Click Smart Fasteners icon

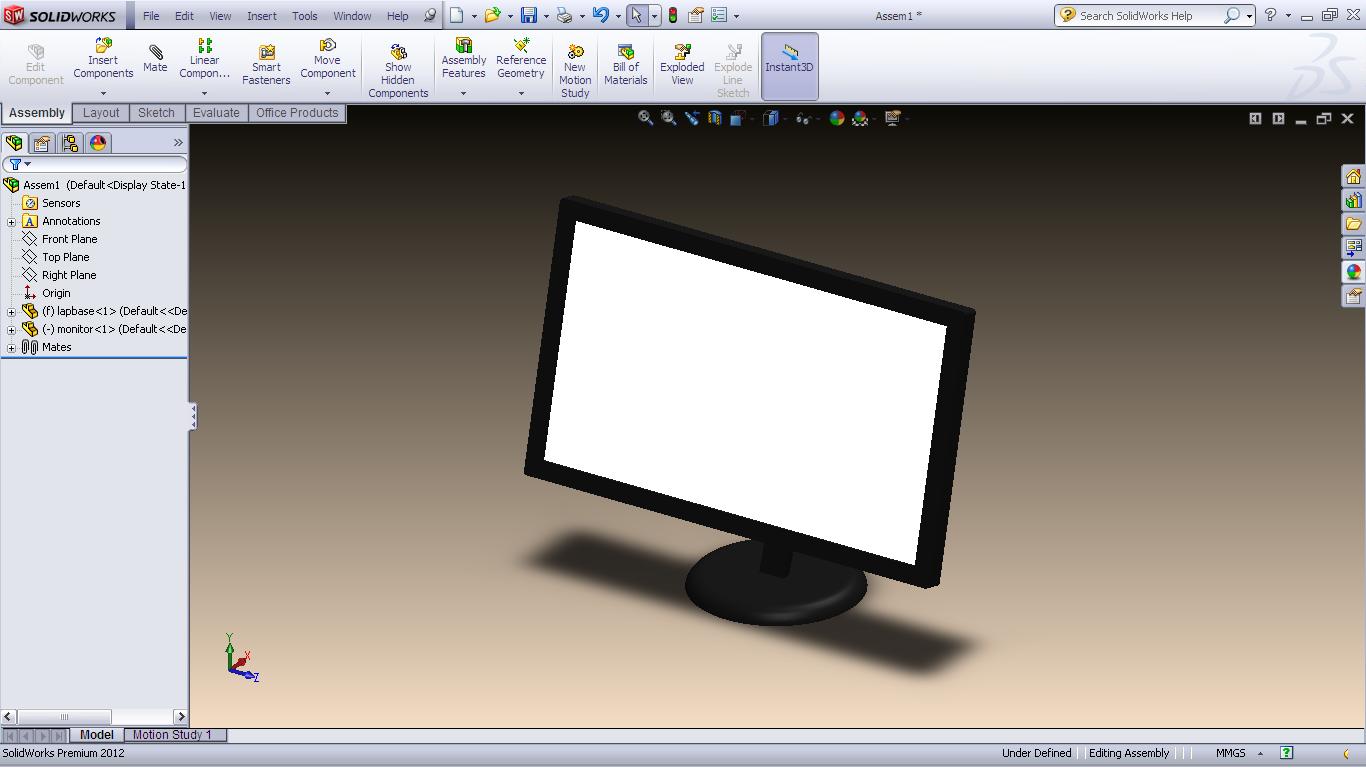pos(266,65)
